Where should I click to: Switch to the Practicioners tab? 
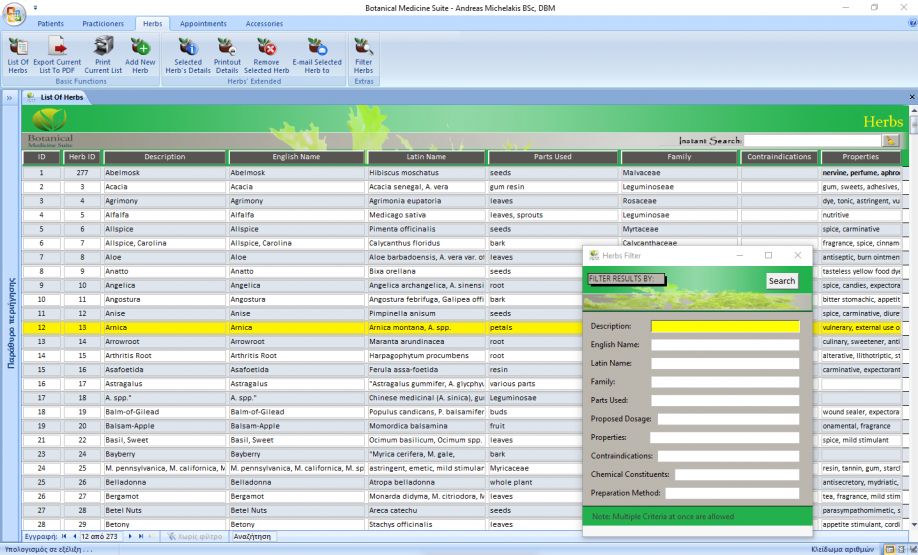click(103, 23)
